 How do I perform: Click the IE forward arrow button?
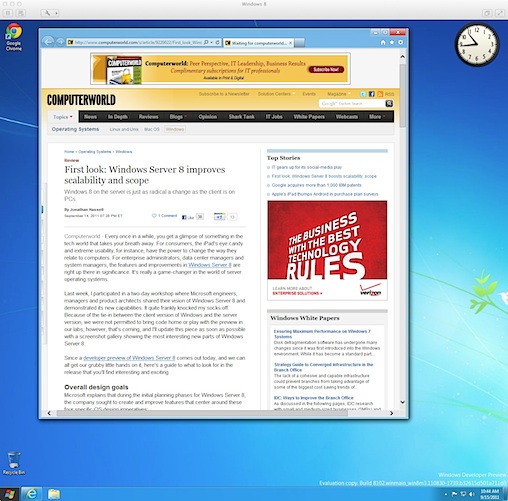[60, 42]
